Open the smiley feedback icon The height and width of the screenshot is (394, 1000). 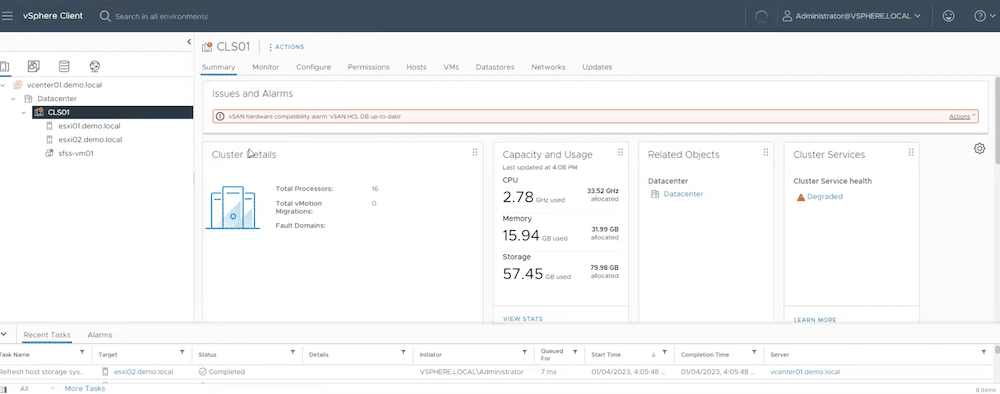click(948, 16)
